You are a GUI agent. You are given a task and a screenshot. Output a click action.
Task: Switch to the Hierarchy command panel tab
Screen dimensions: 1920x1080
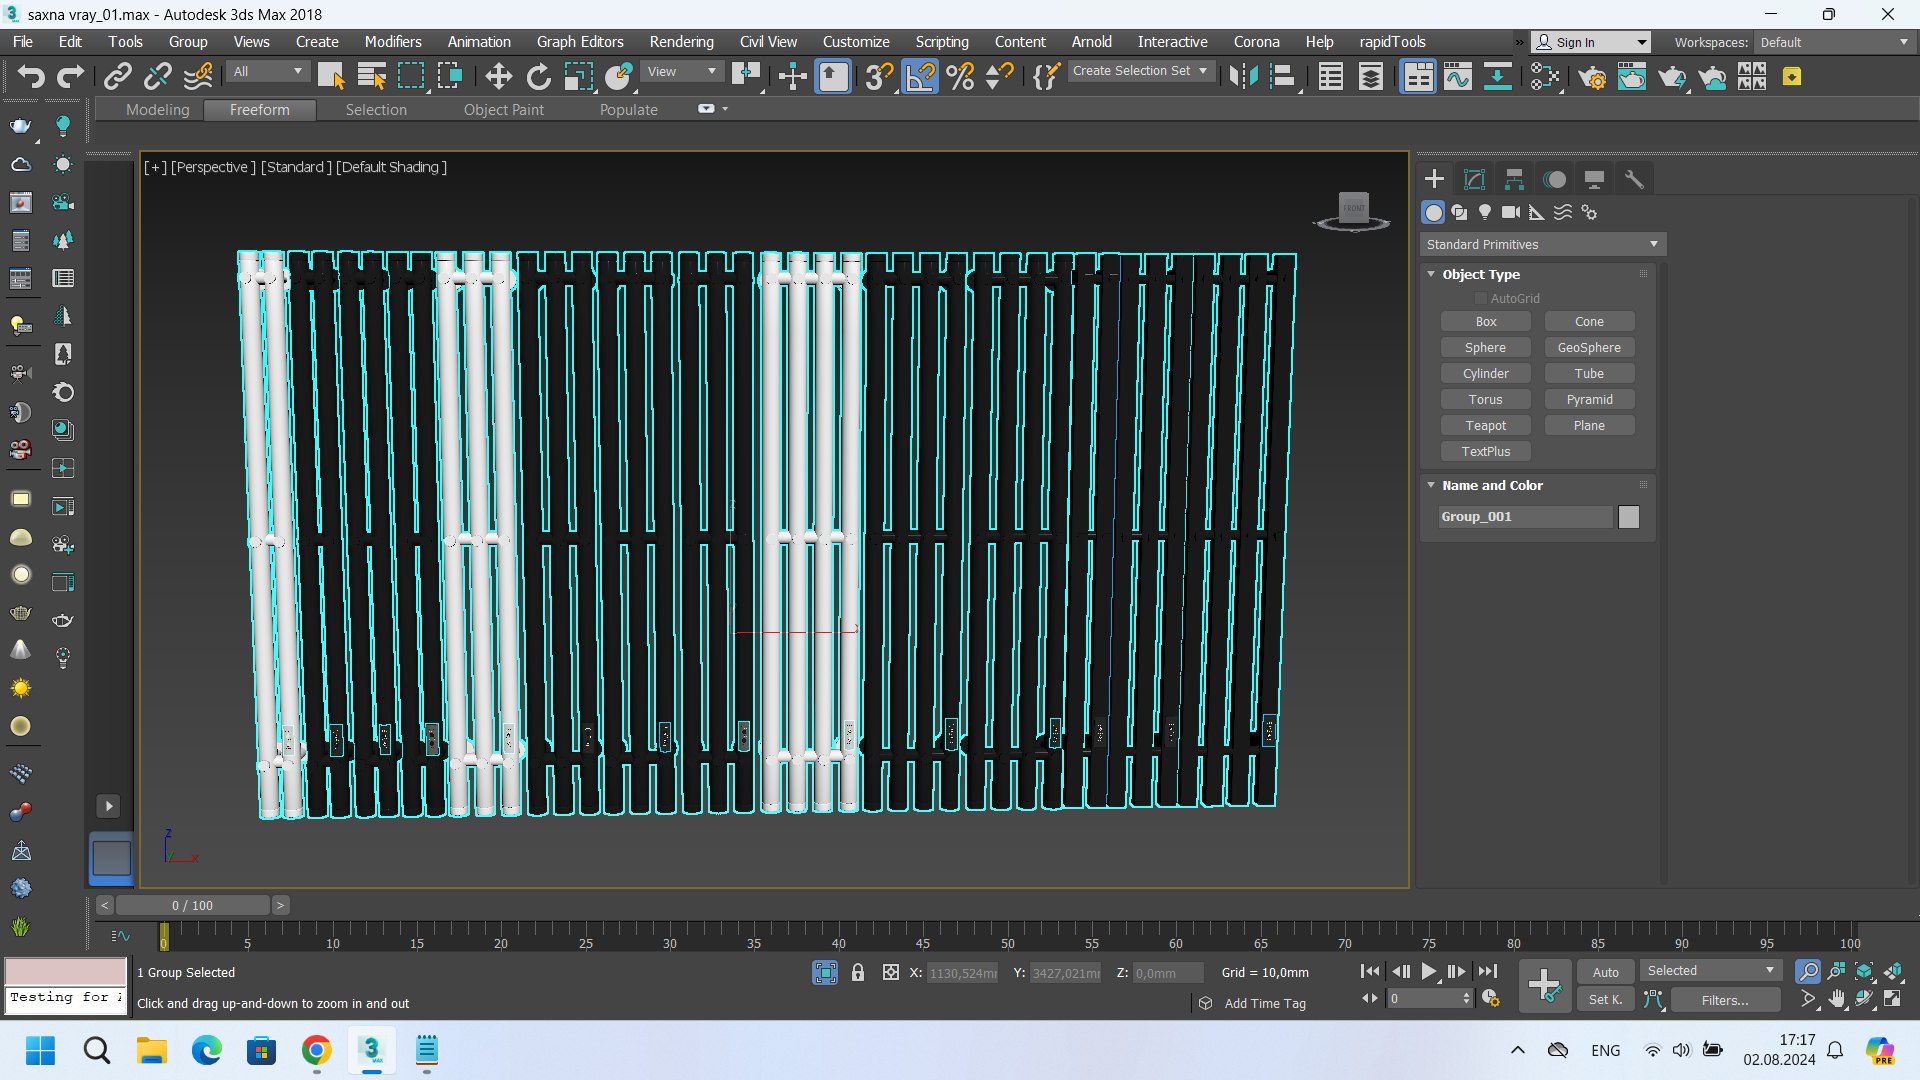[x=1514, y=179]
